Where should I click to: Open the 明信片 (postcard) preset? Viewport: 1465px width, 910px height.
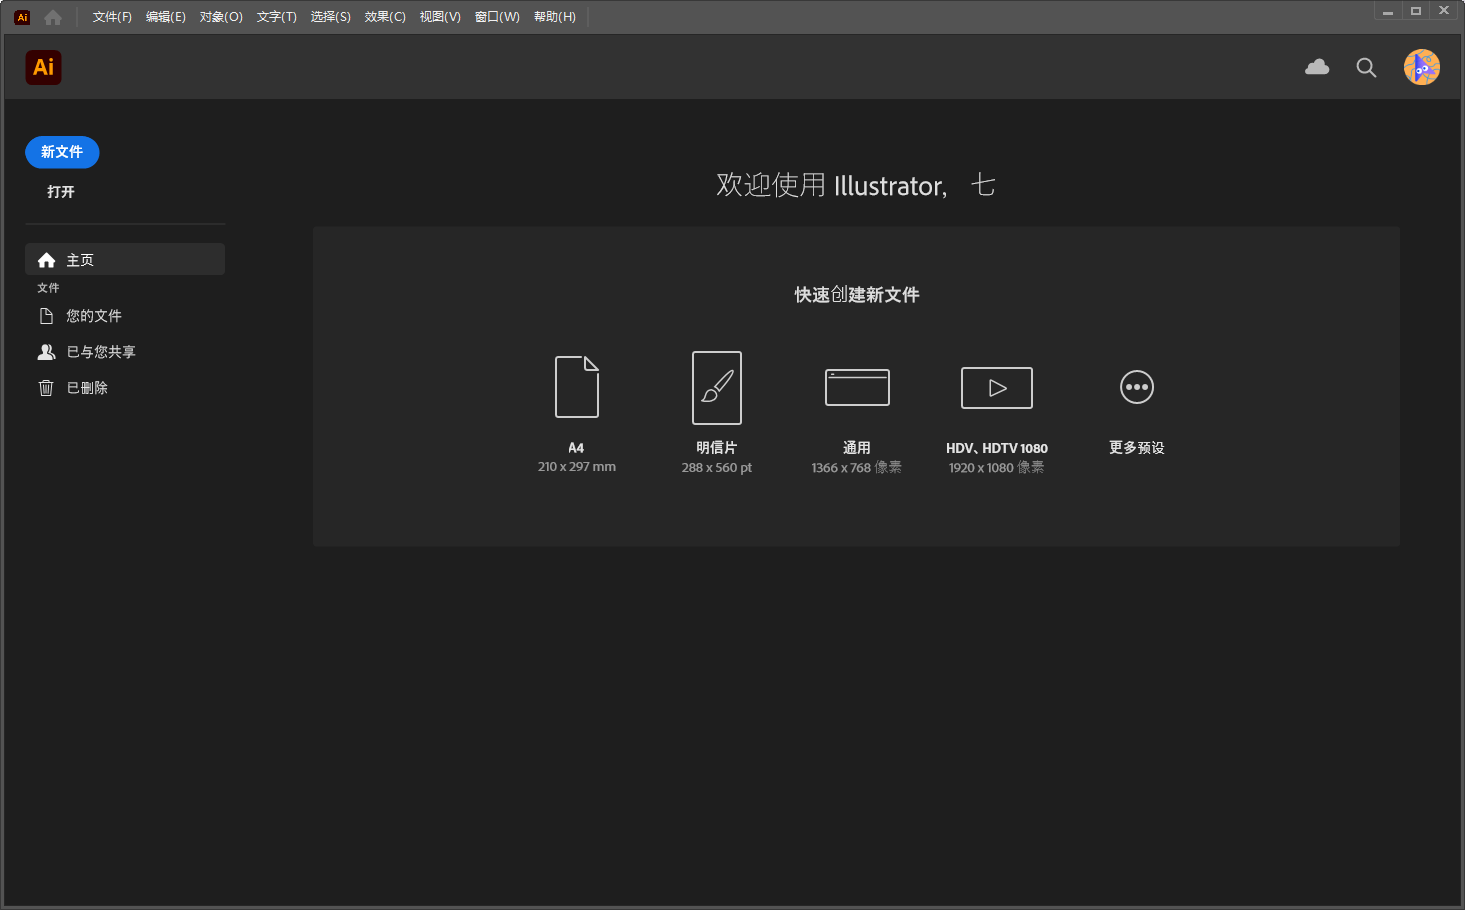(x=716, y=387)
